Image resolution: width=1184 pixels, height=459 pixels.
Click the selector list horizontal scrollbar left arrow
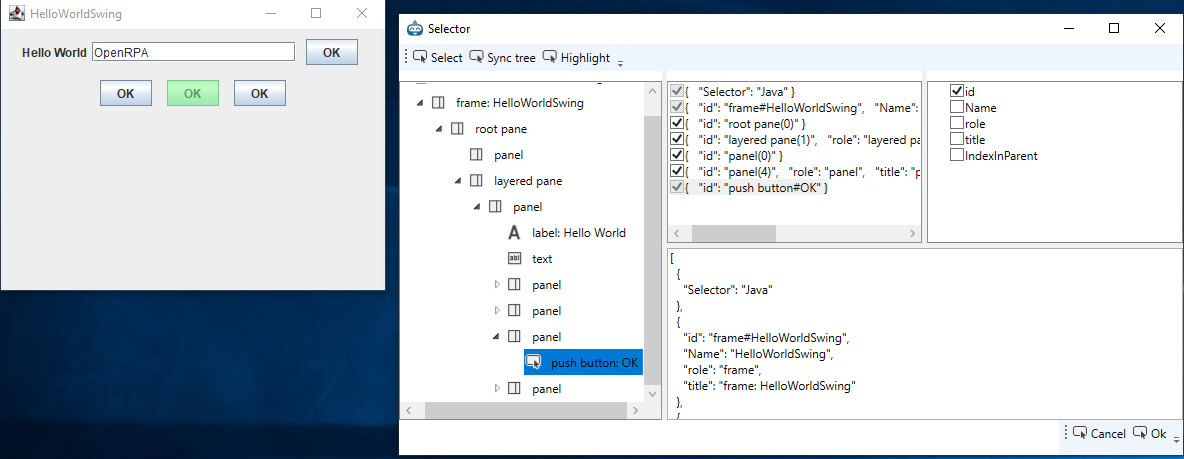click(x=677, y=233)
